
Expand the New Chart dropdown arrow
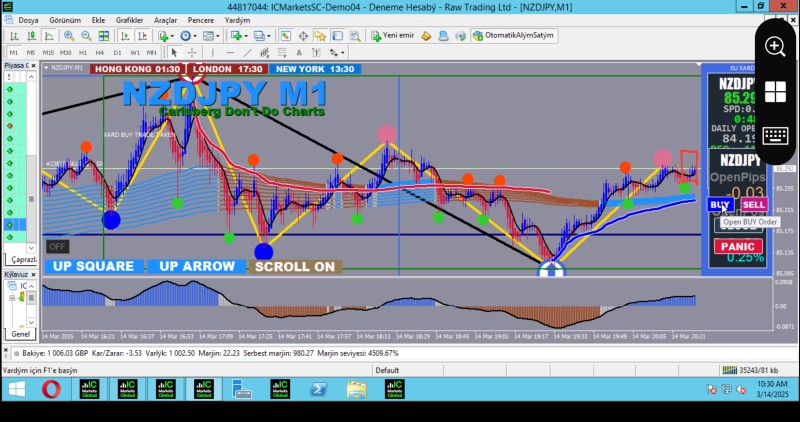click(245, 36)
